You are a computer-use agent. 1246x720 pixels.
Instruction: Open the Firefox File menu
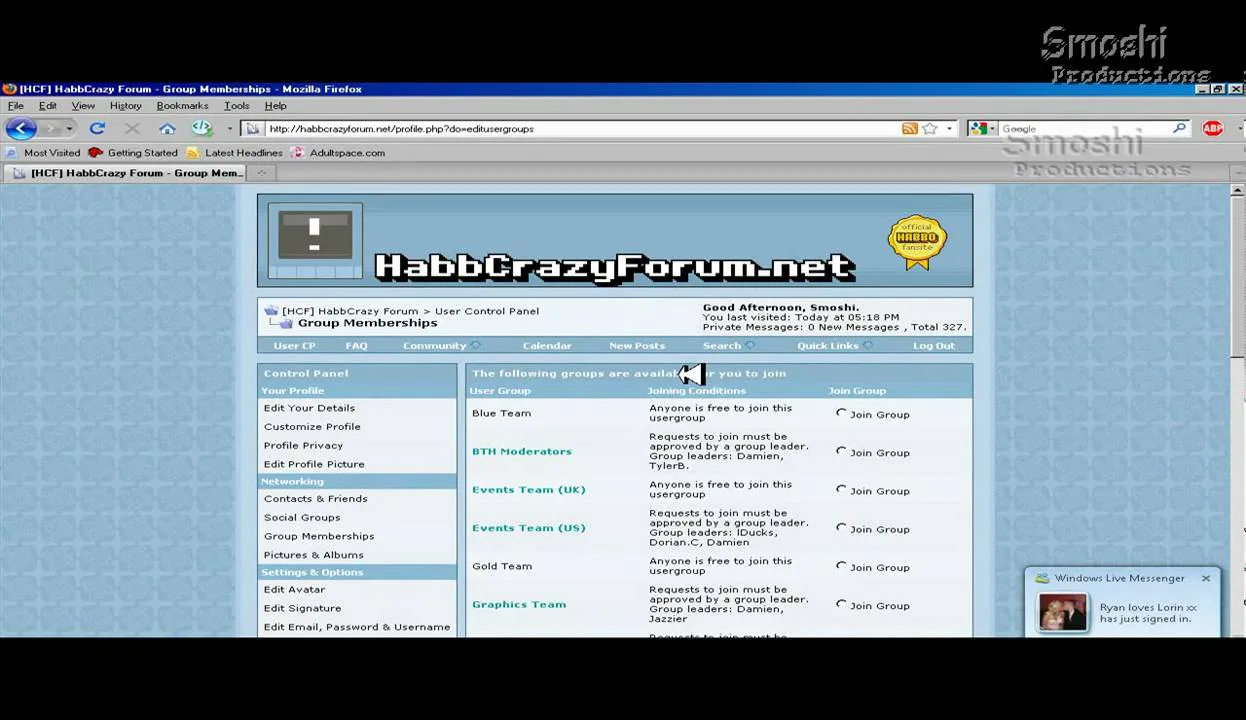16,106
